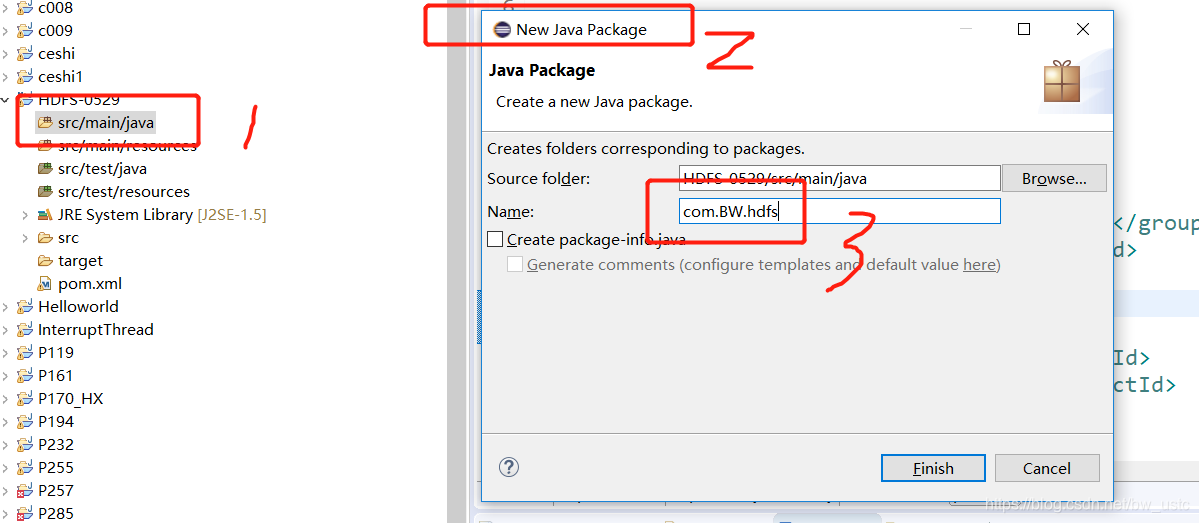Screen dimensions: 1199x523
Task: Click the InterruptThread project icon
Action: tap(25, 330)
